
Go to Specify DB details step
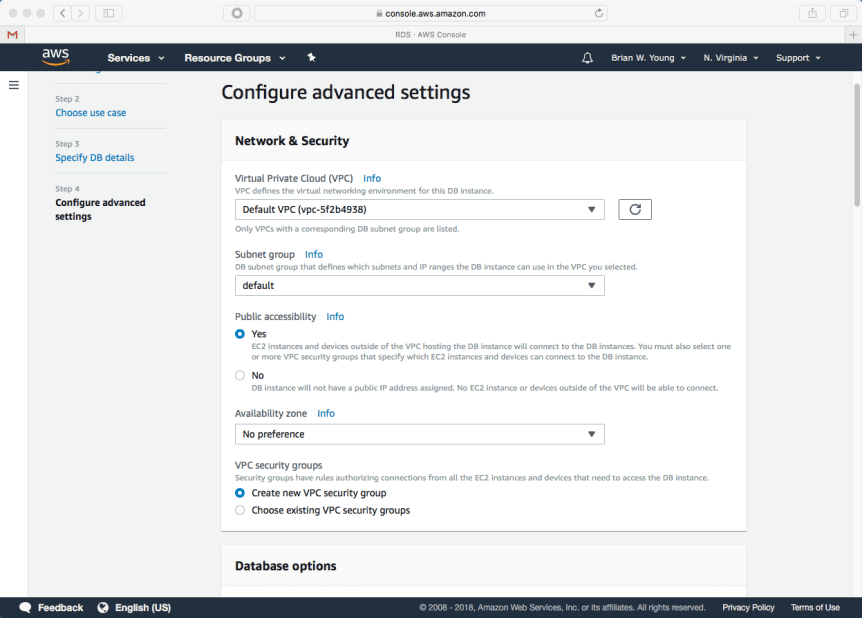94,158
